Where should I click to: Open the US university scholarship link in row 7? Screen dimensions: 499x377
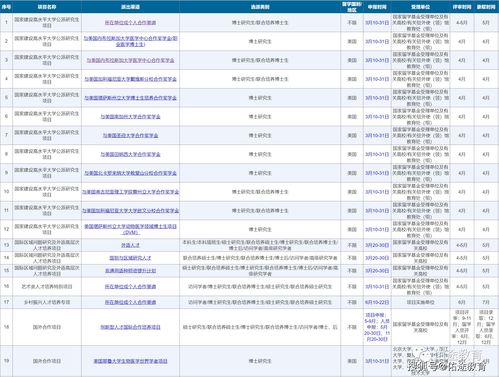pyautogui.click(x=130, y=136)
